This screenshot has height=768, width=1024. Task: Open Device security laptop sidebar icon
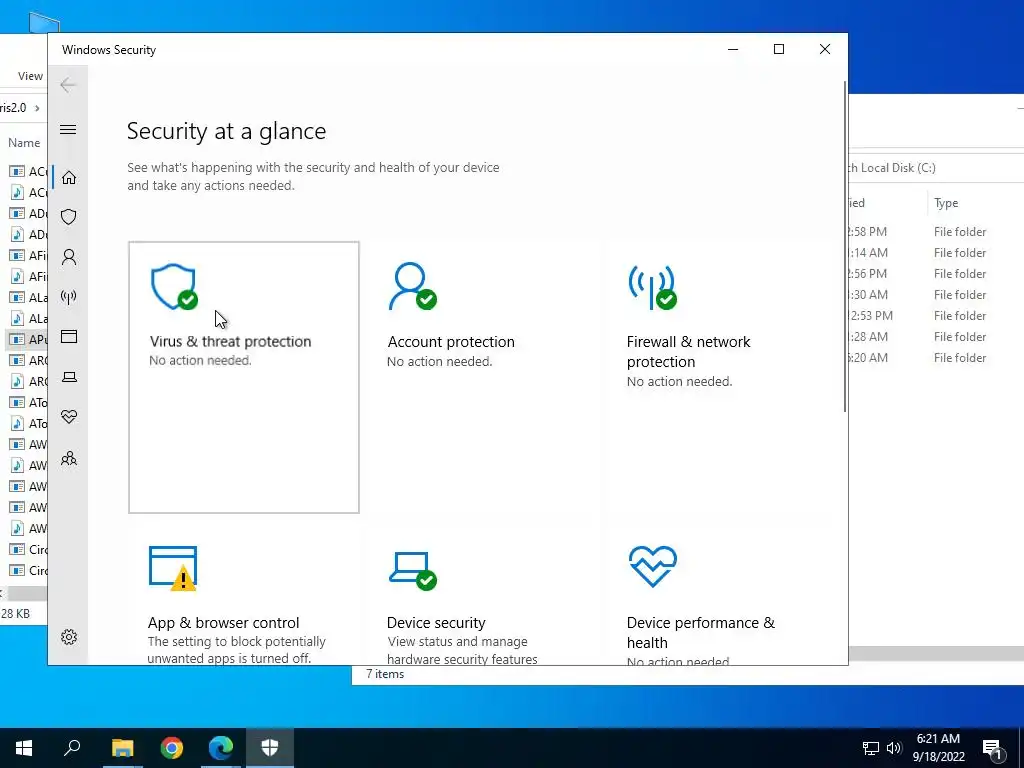[x=69, y=377]
